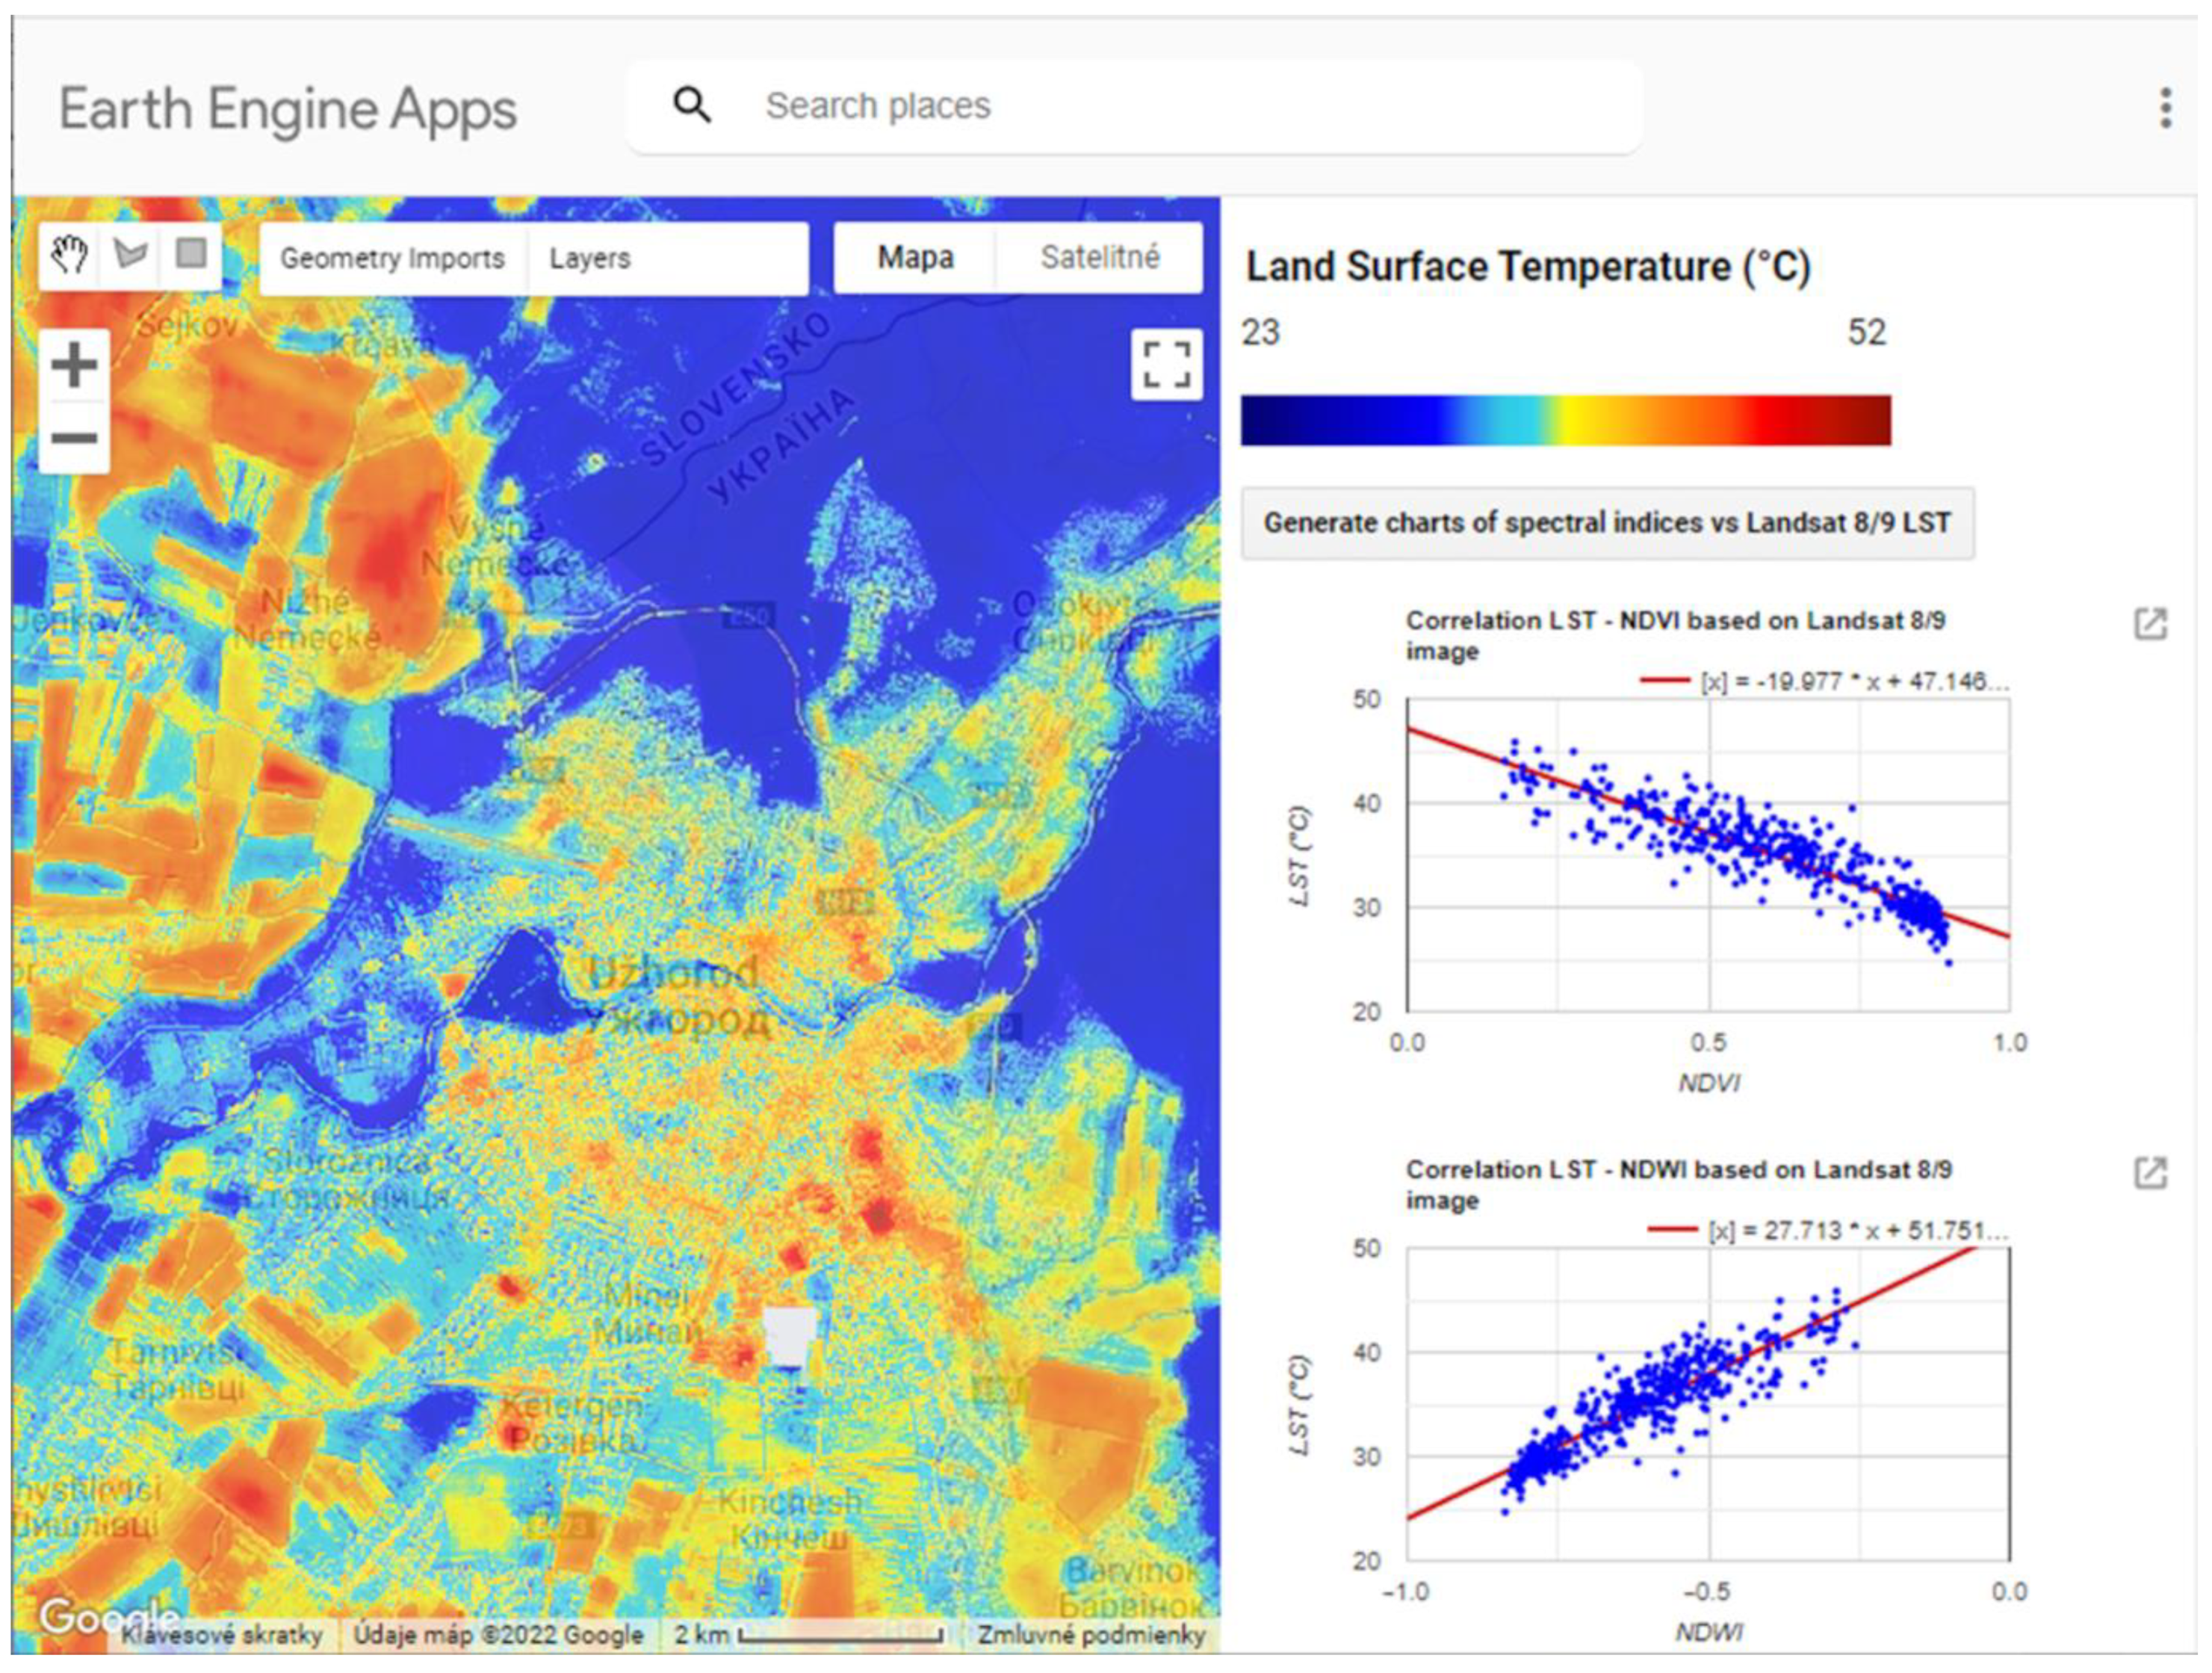The width and height of the screenshot is (2212, 1673).
Task: Switch map type to Mapa
Action: 915,258
